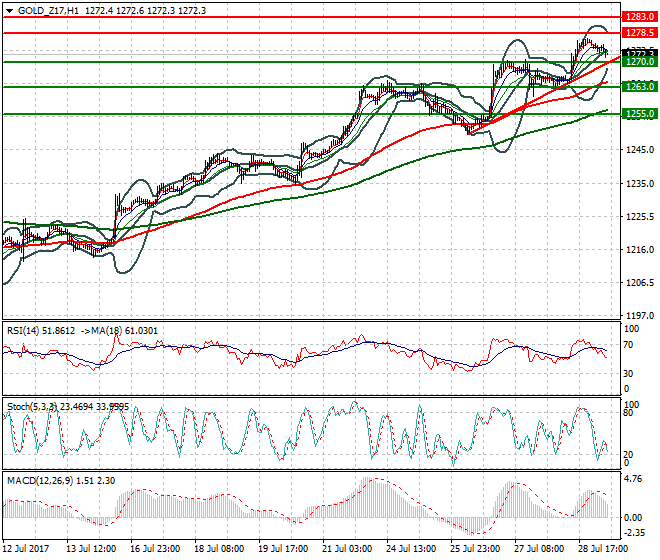Select the 1206.5 price axis value
The width and height of the screenshot is (660, 560).
click(640, 283)
